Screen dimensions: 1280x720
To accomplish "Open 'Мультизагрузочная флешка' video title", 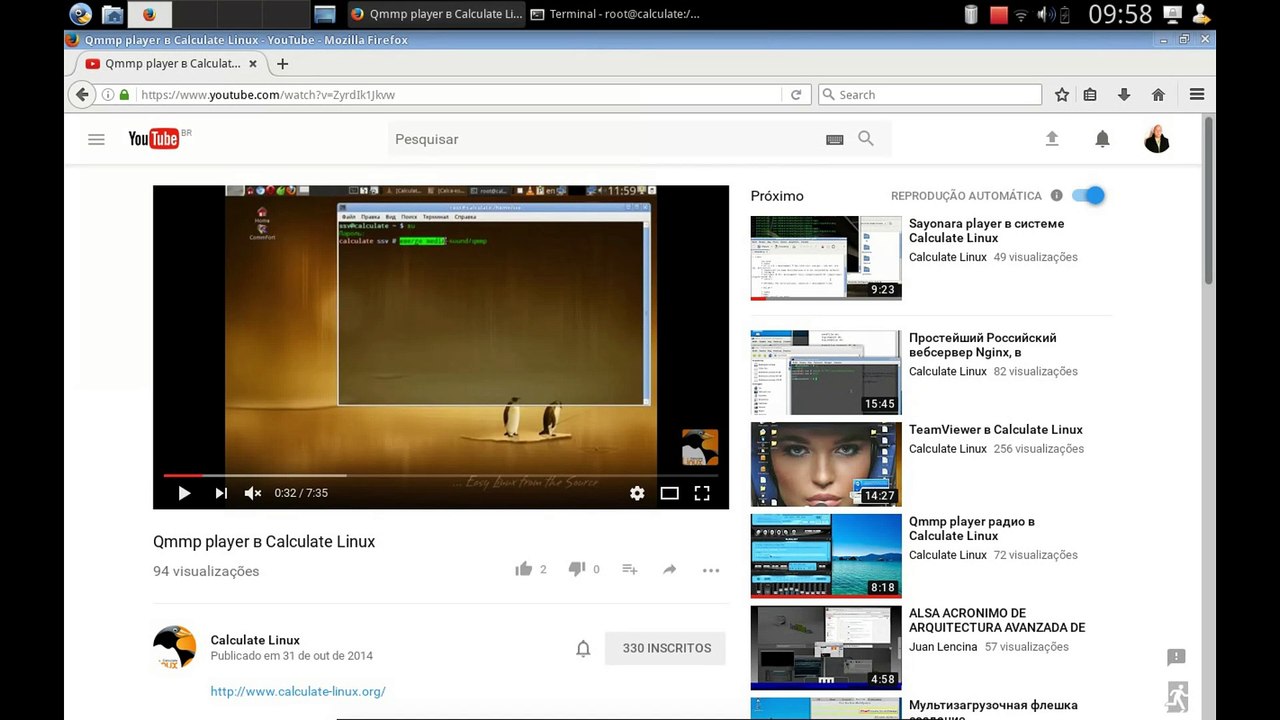I will coord(993,708).
